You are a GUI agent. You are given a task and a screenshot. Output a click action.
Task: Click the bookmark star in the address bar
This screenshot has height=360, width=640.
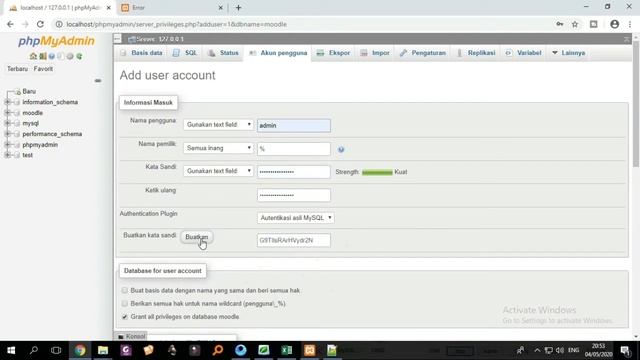pyautogui.click(x=575, y=24)
